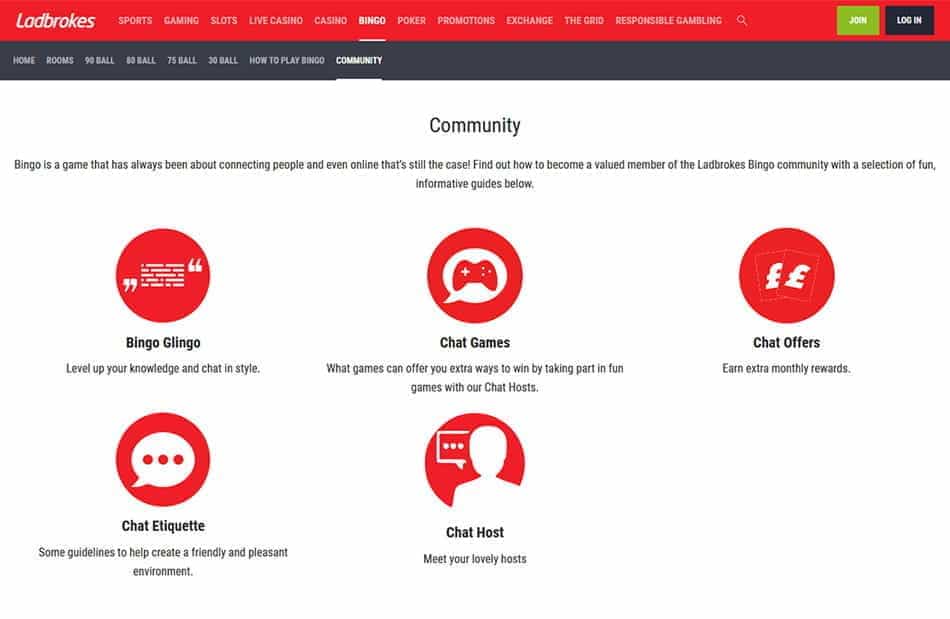Viewport: 950px width, 619px height.
Task: Go to the Exchange section
Action: point(530,21)
